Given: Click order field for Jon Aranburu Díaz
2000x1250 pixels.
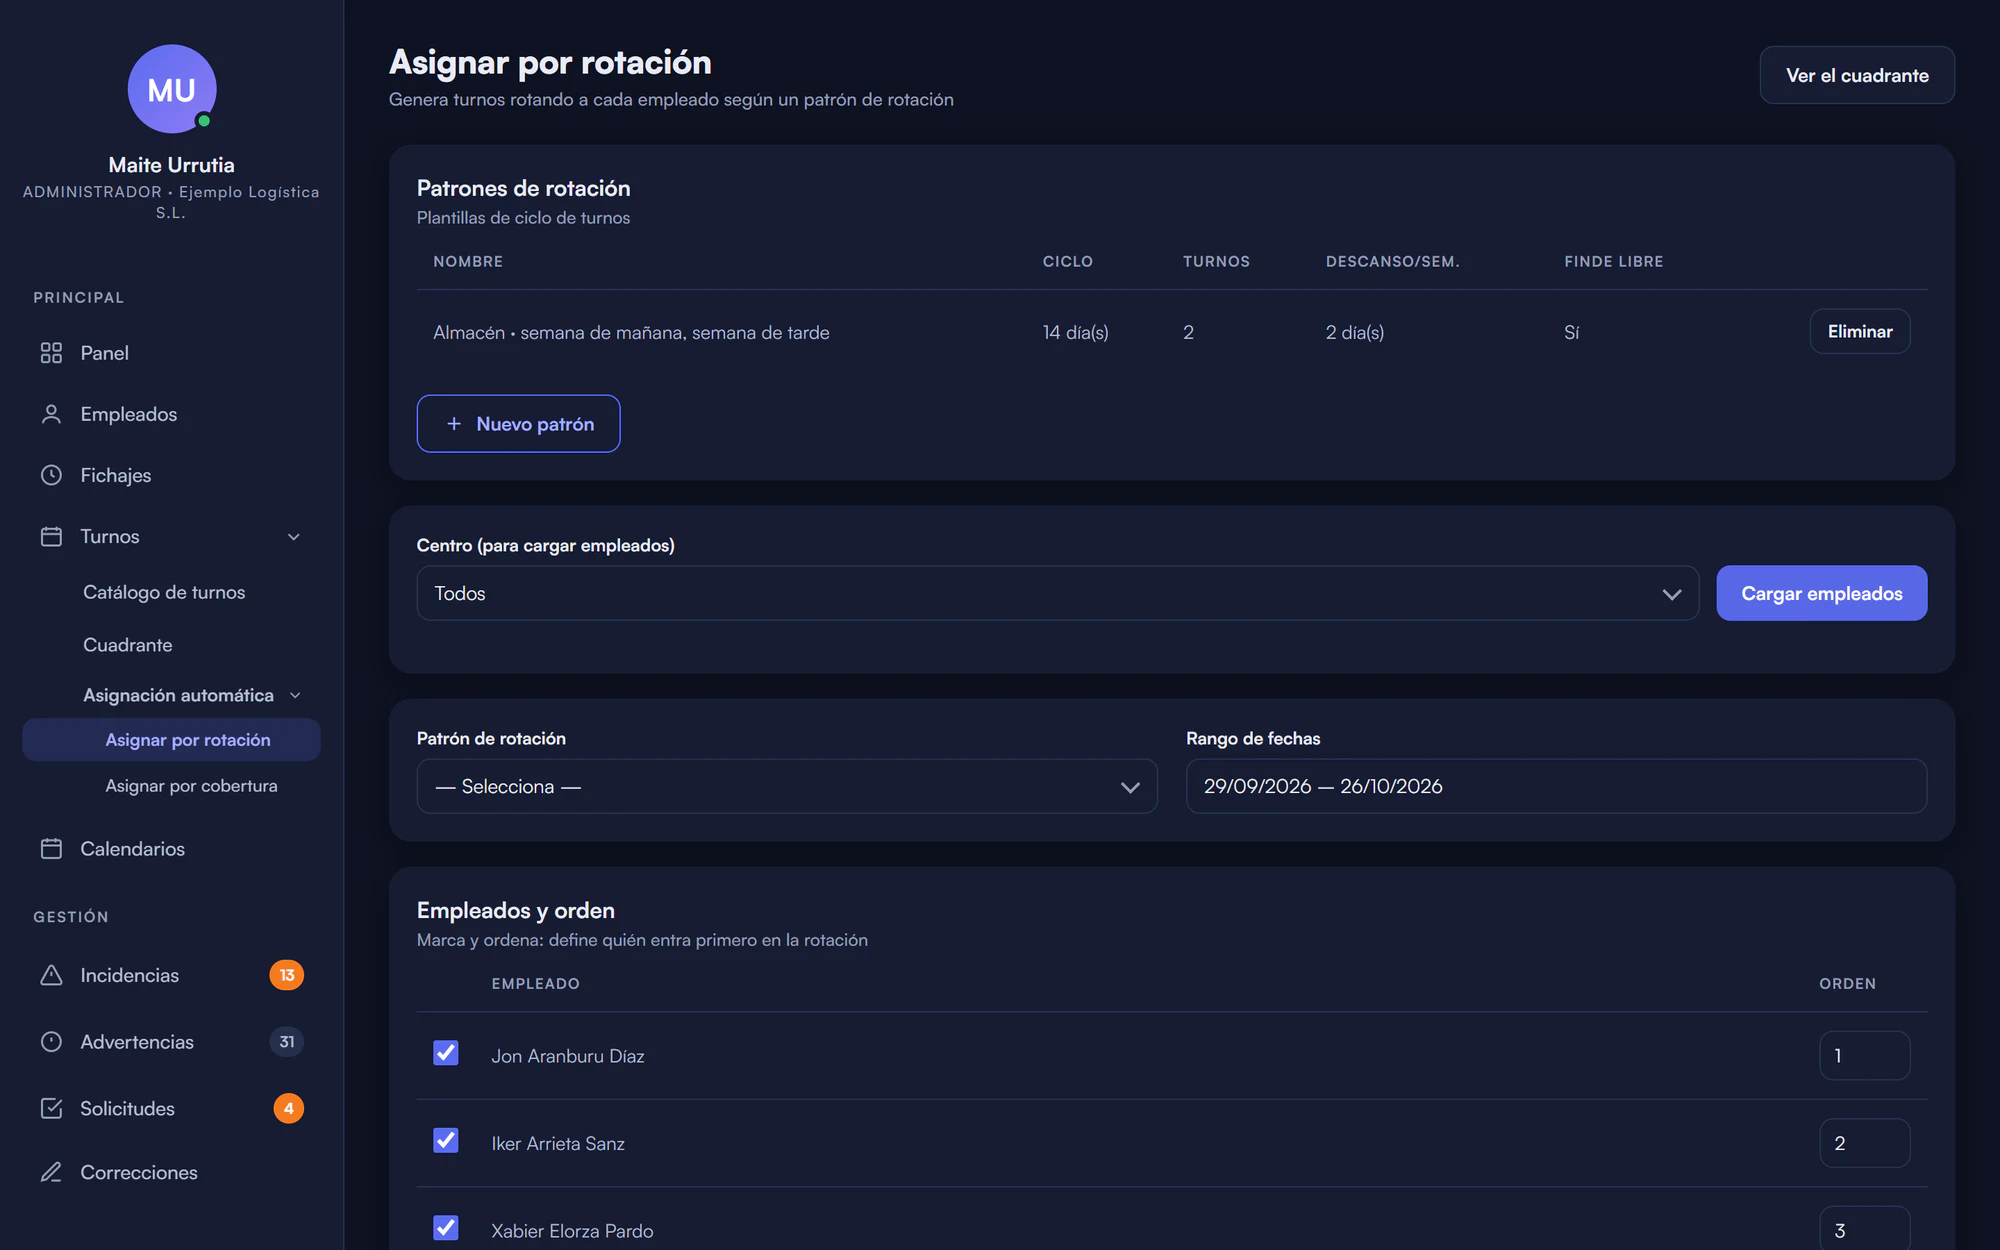Looking at the screenshot, I should (1864, 1055).
